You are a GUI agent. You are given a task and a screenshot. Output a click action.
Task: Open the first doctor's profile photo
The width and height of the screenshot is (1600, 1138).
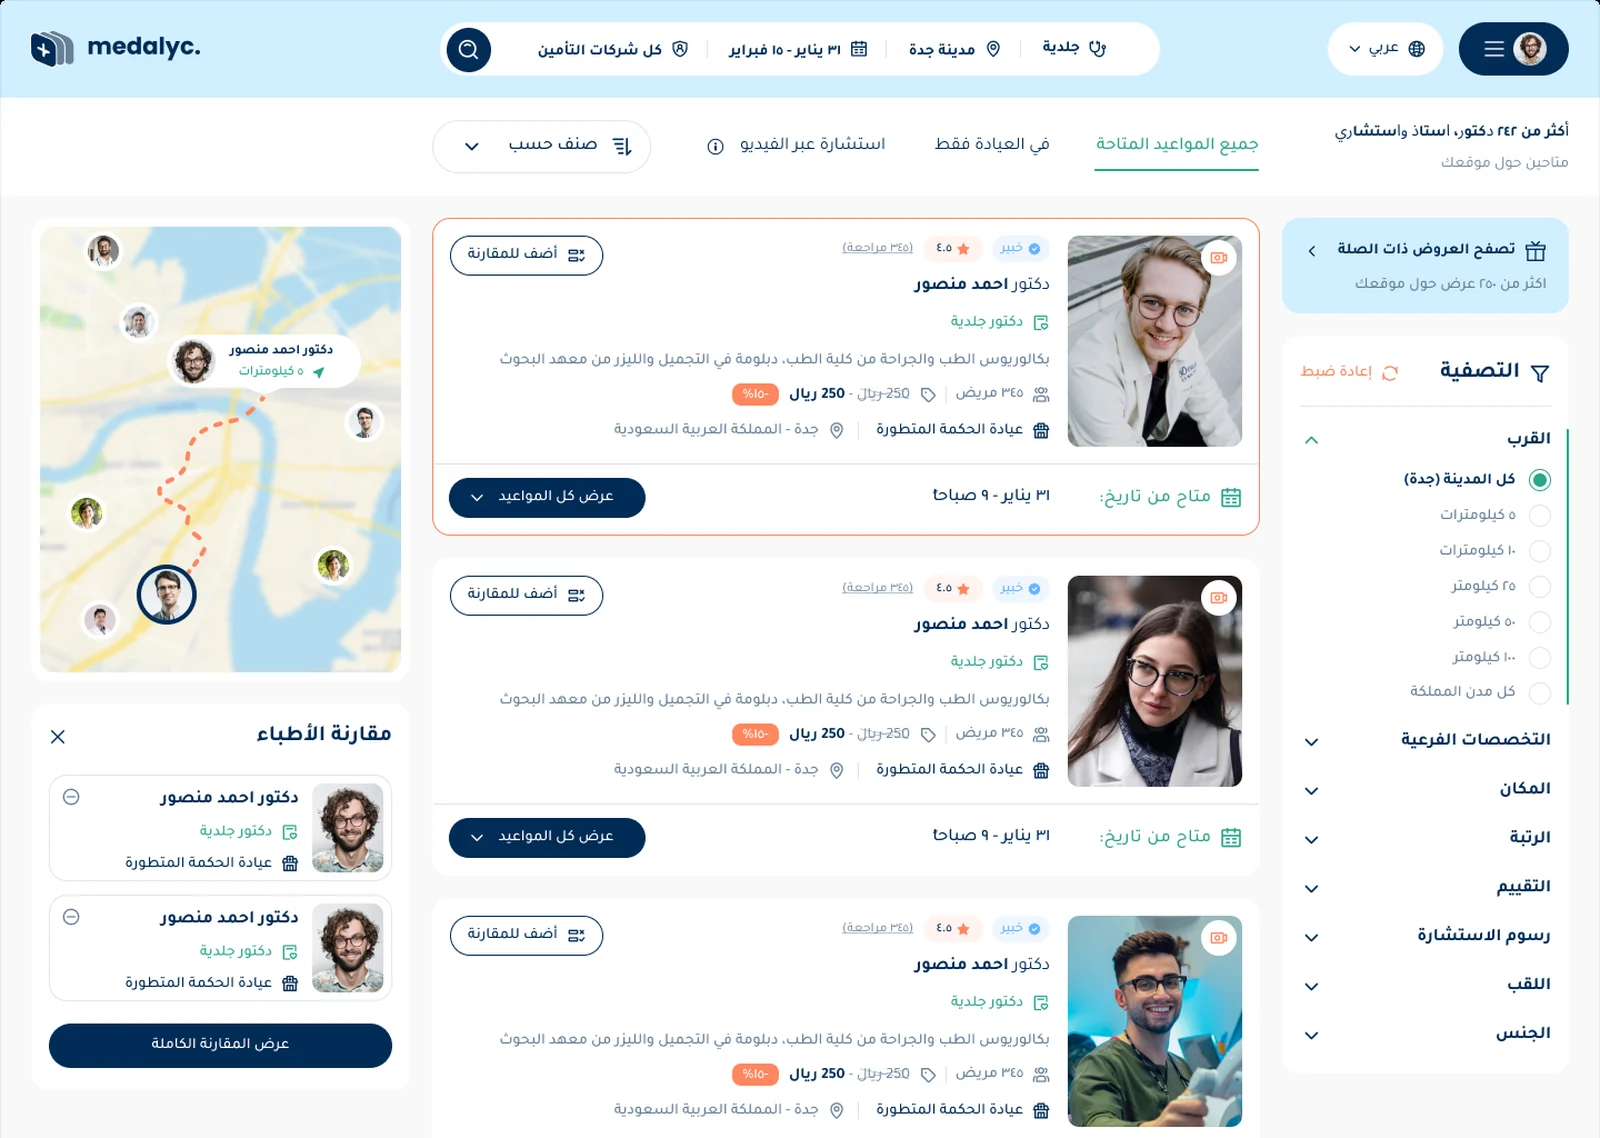[x=1155, y=341]
